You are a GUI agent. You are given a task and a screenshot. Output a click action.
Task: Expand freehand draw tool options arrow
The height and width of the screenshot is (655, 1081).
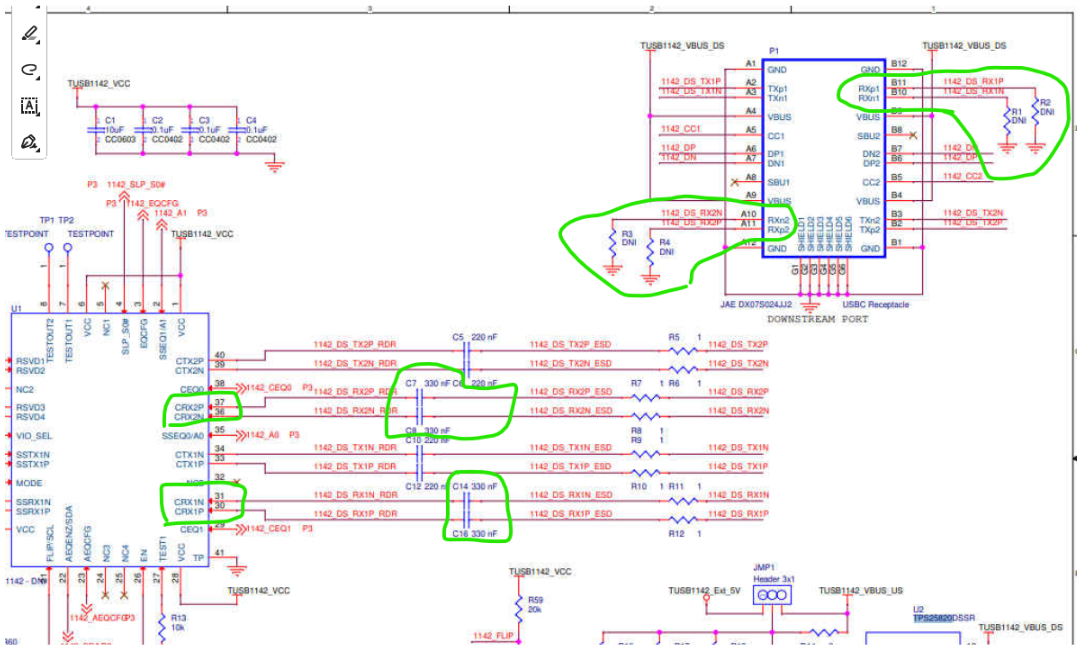point(38,78)
